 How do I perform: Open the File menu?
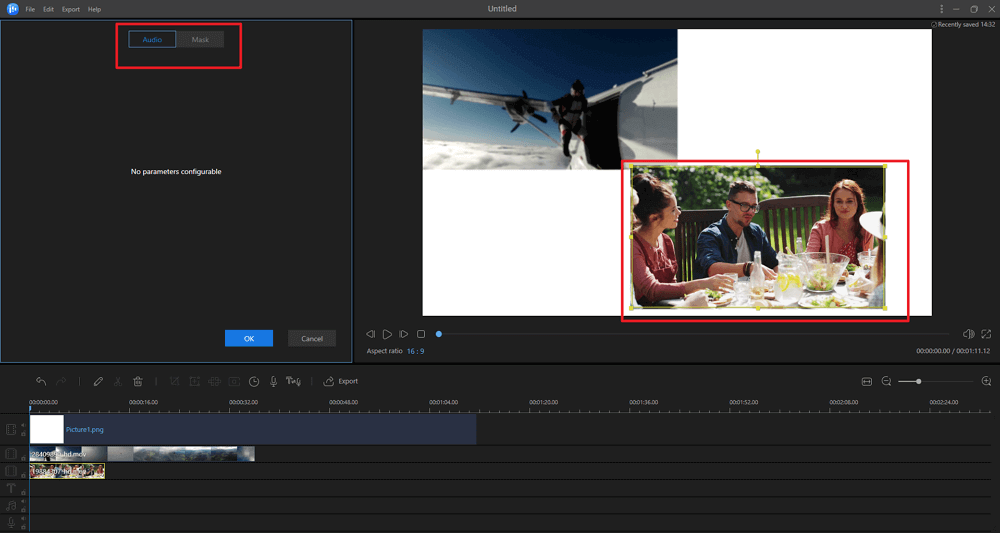tap(30, 9)
